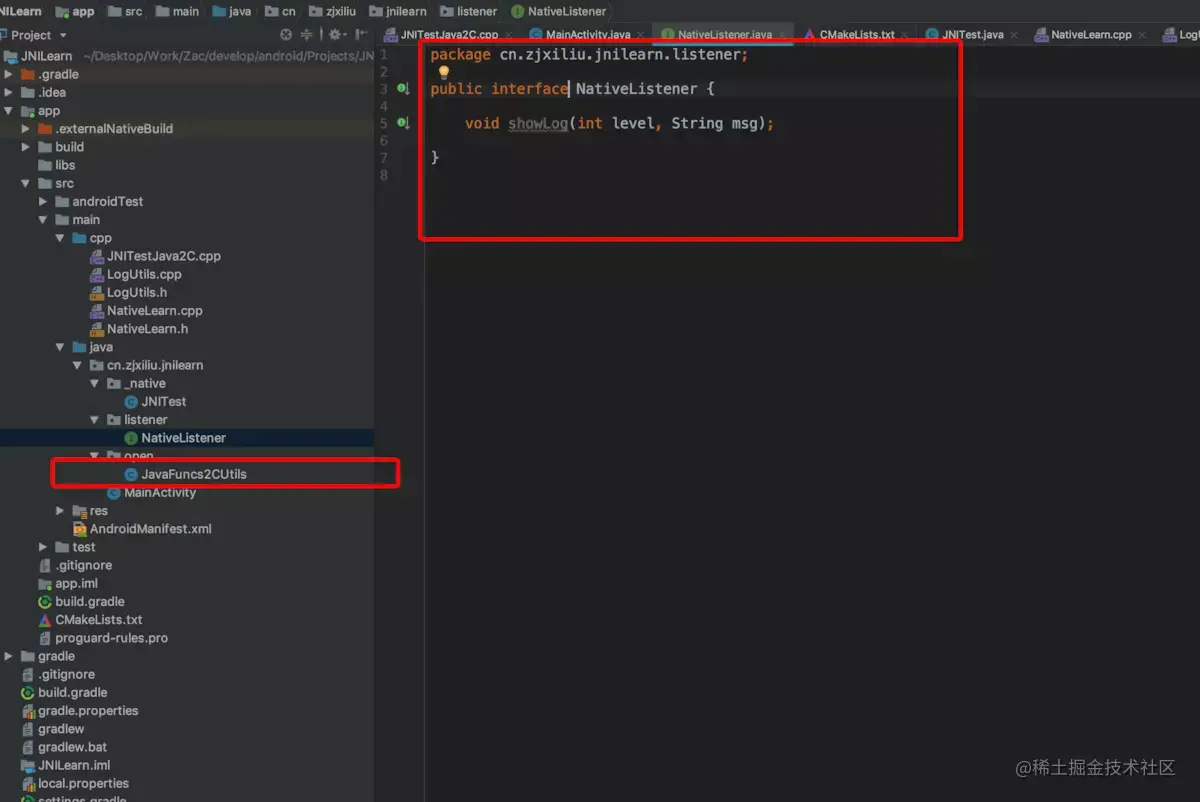
Task: Click the local.properties file icon
Action: [28, 784]
